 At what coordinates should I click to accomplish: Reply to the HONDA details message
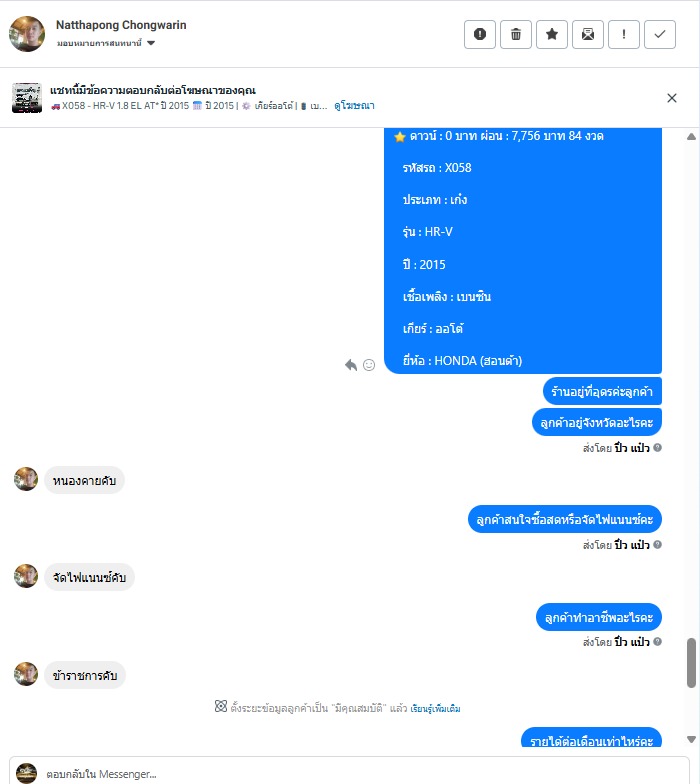(351, 365)
